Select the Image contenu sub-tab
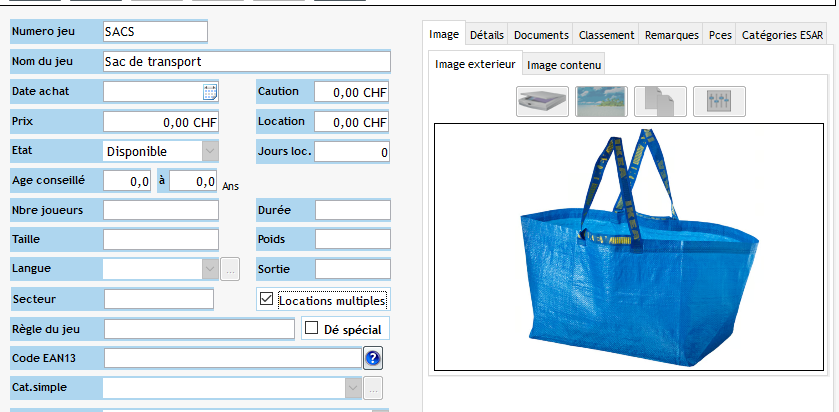 click(x=564, y=66)
